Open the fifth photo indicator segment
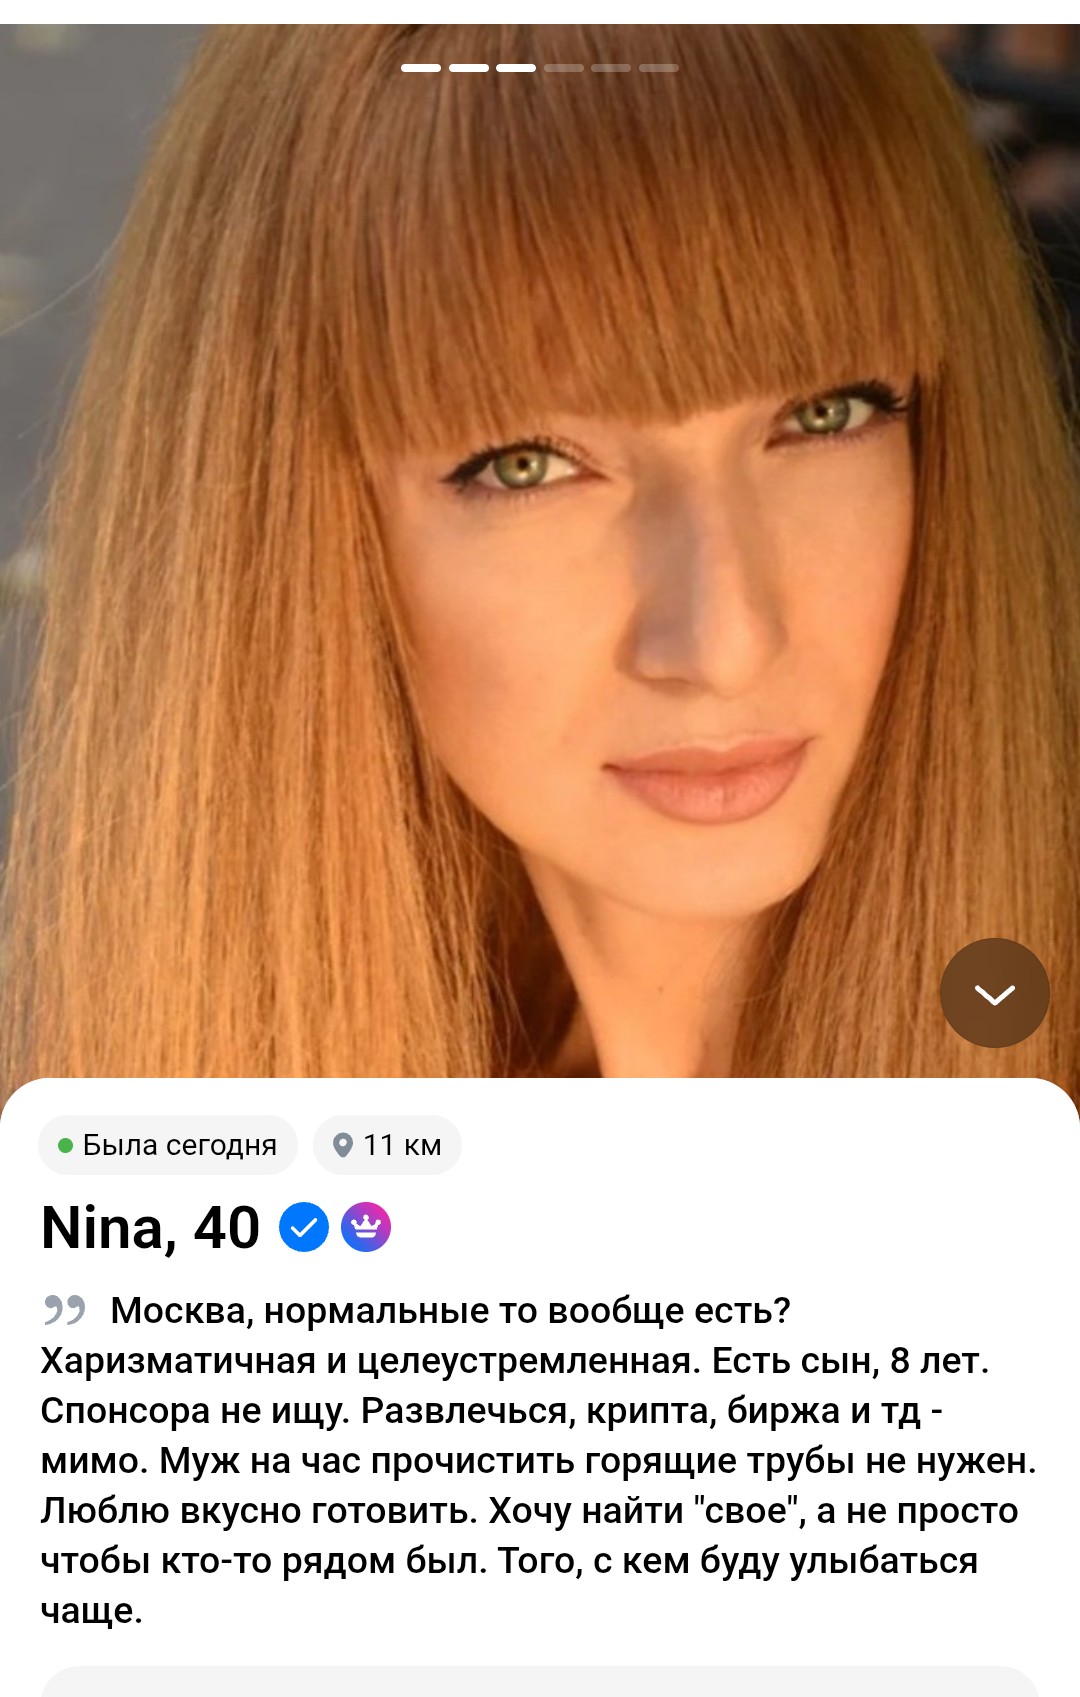 [611, 68]
